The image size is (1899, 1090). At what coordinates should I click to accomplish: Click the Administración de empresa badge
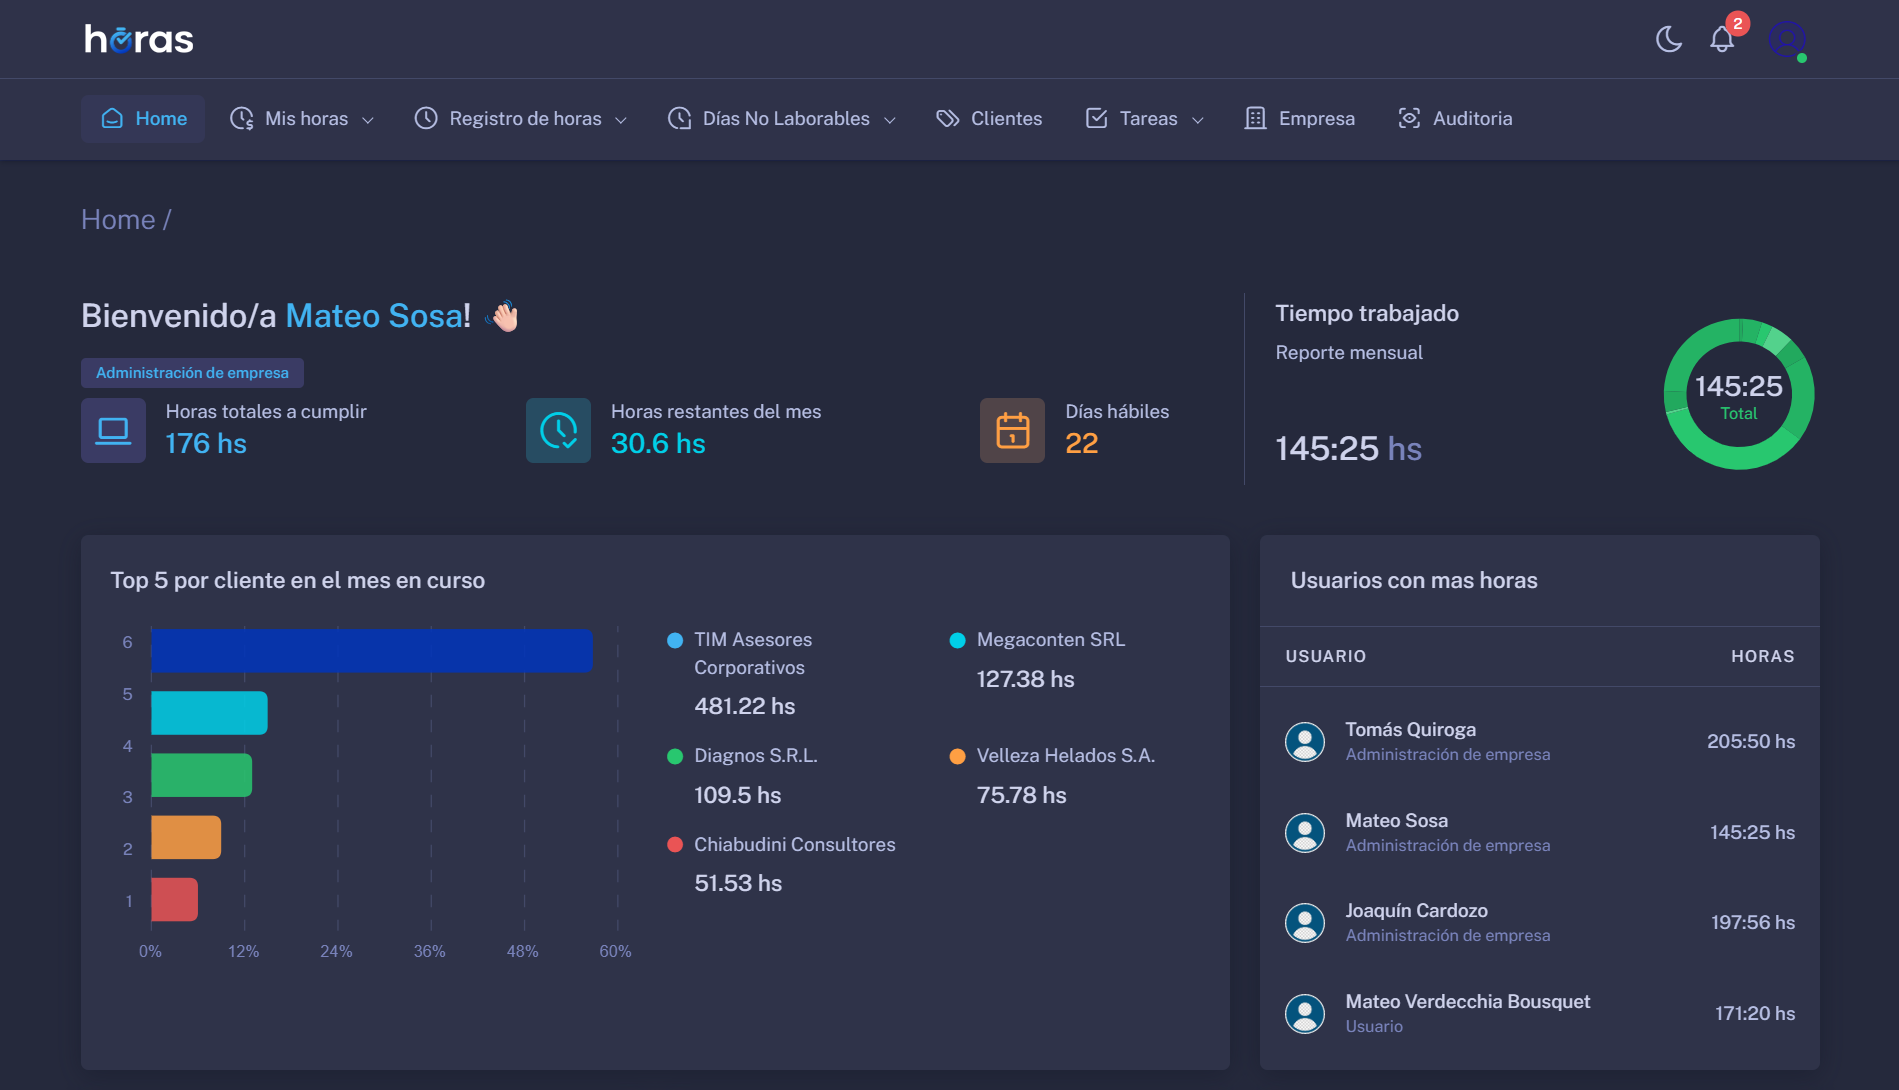click(192, 372)
